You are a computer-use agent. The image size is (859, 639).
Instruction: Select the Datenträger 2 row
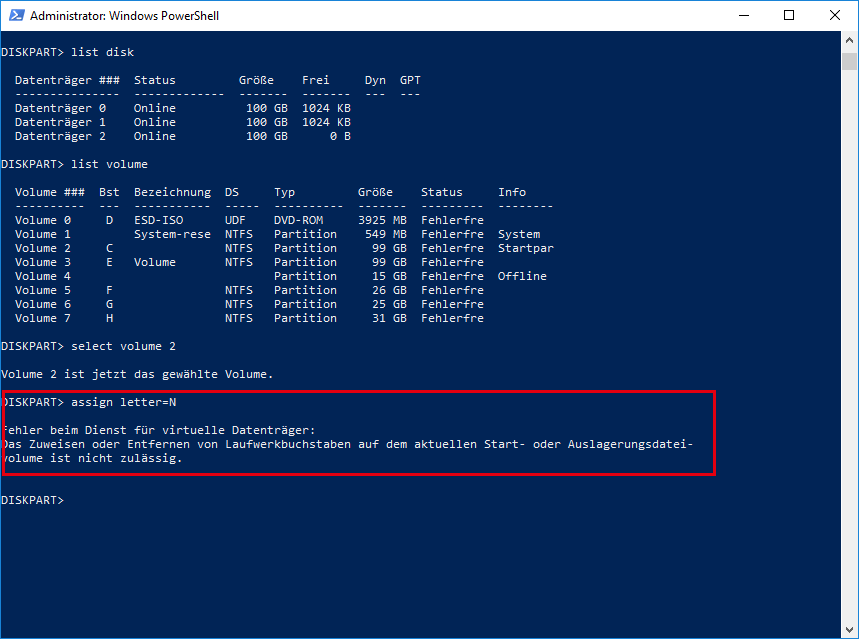click(x=182, y=136)
